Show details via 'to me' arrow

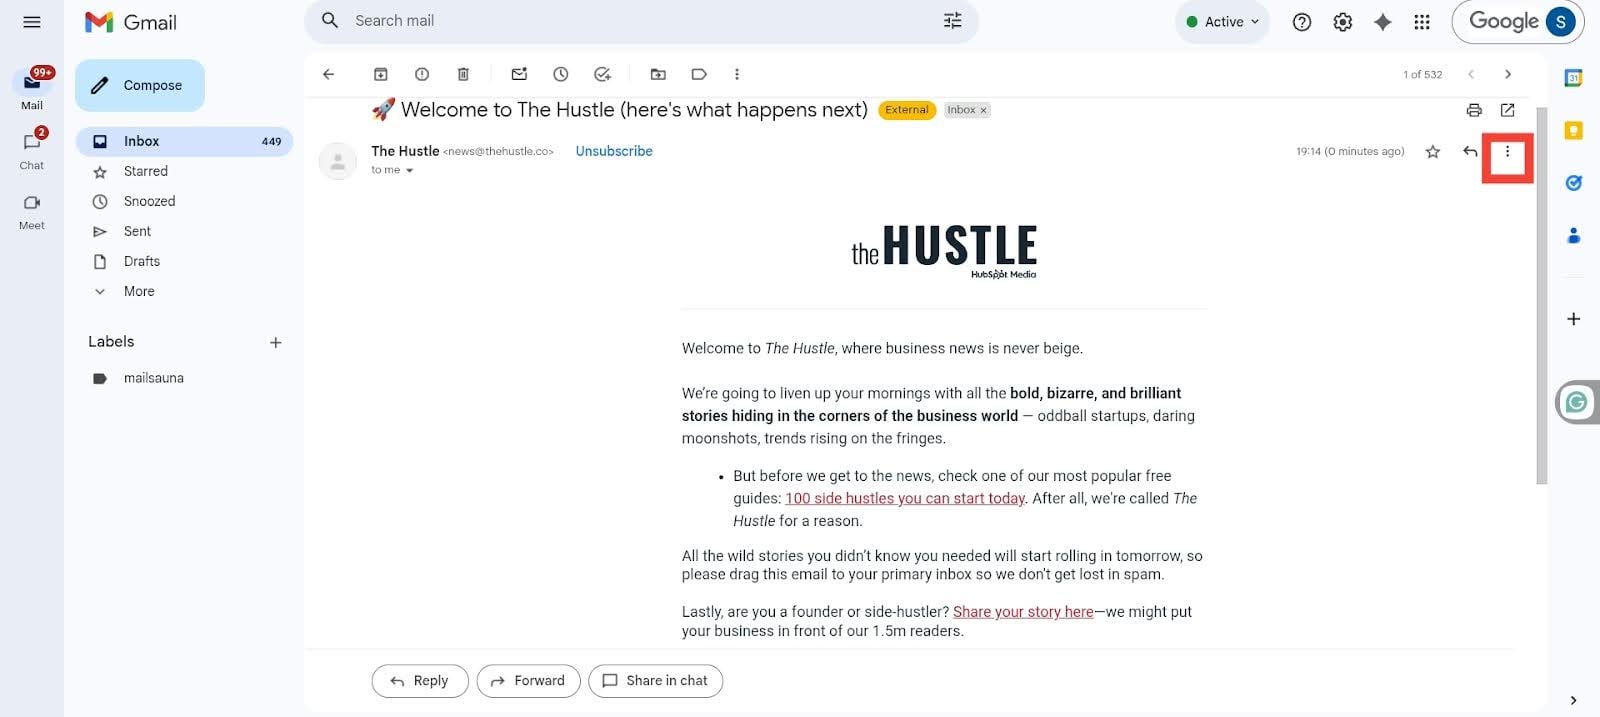(409, 170)
